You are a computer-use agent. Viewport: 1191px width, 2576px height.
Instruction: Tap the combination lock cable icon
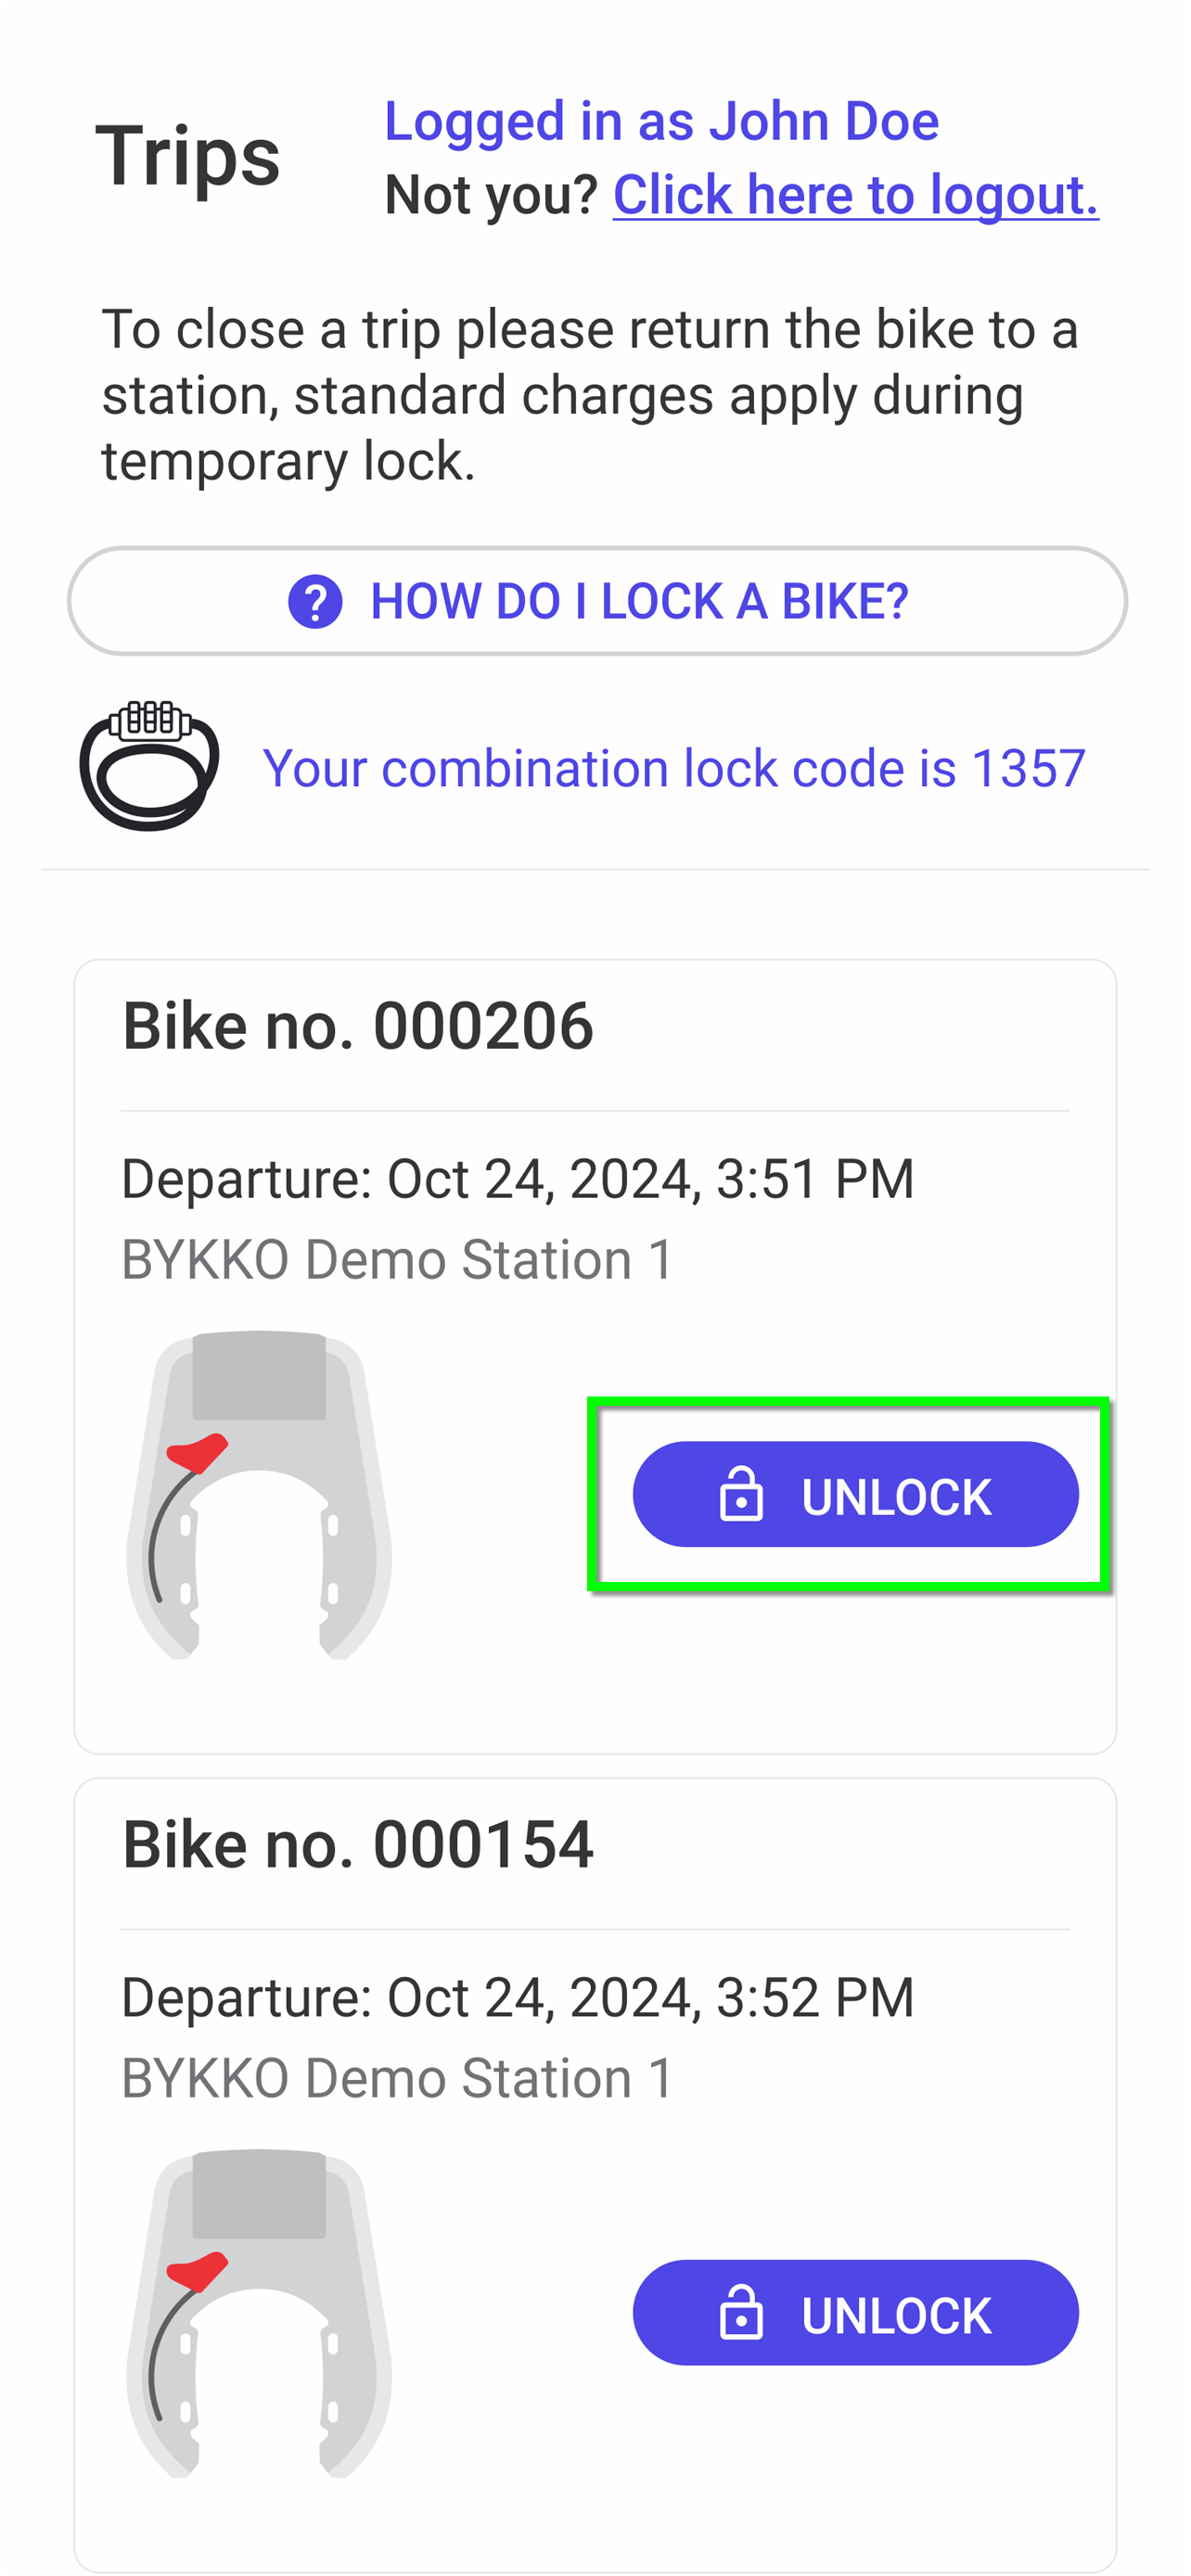150,766
